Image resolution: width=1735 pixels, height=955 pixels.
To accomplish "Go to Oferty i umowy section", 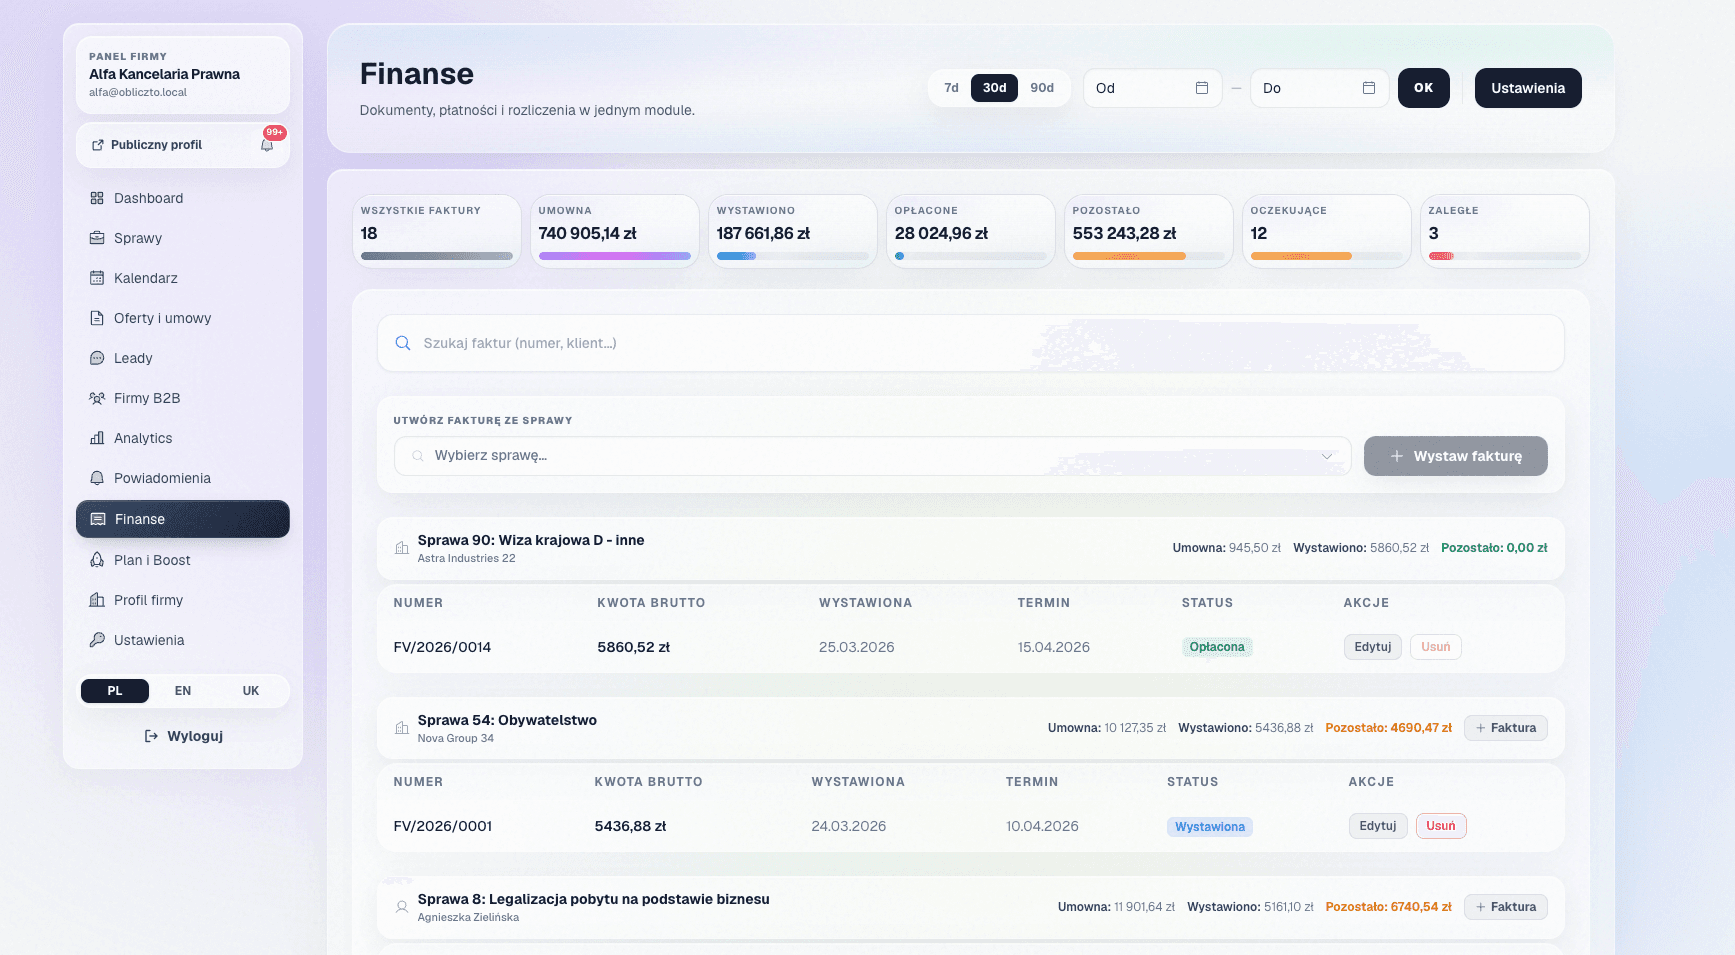I will tap(162, 318).
